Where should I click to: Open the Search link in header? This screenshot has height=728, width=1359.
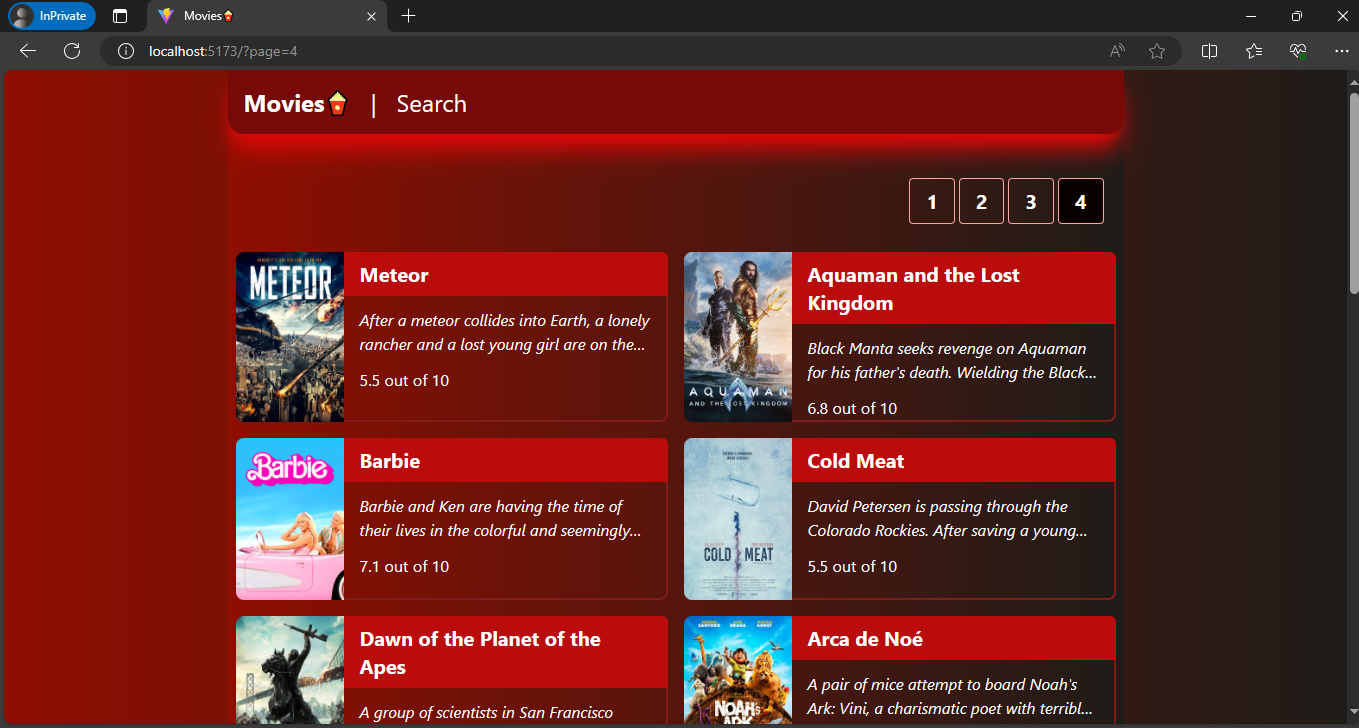(x=431, y=104)
